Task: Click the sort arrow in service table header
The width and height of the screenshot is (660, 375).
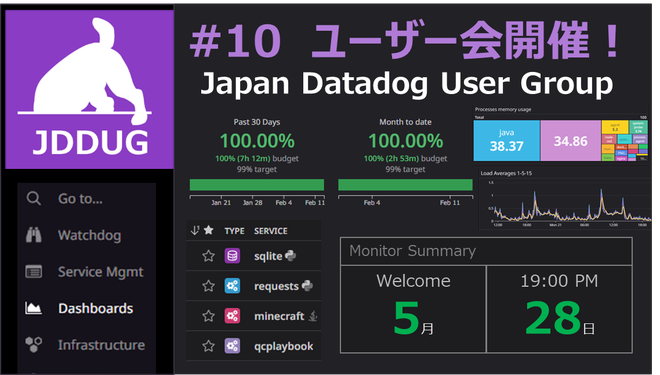Action: pos(195,230)
